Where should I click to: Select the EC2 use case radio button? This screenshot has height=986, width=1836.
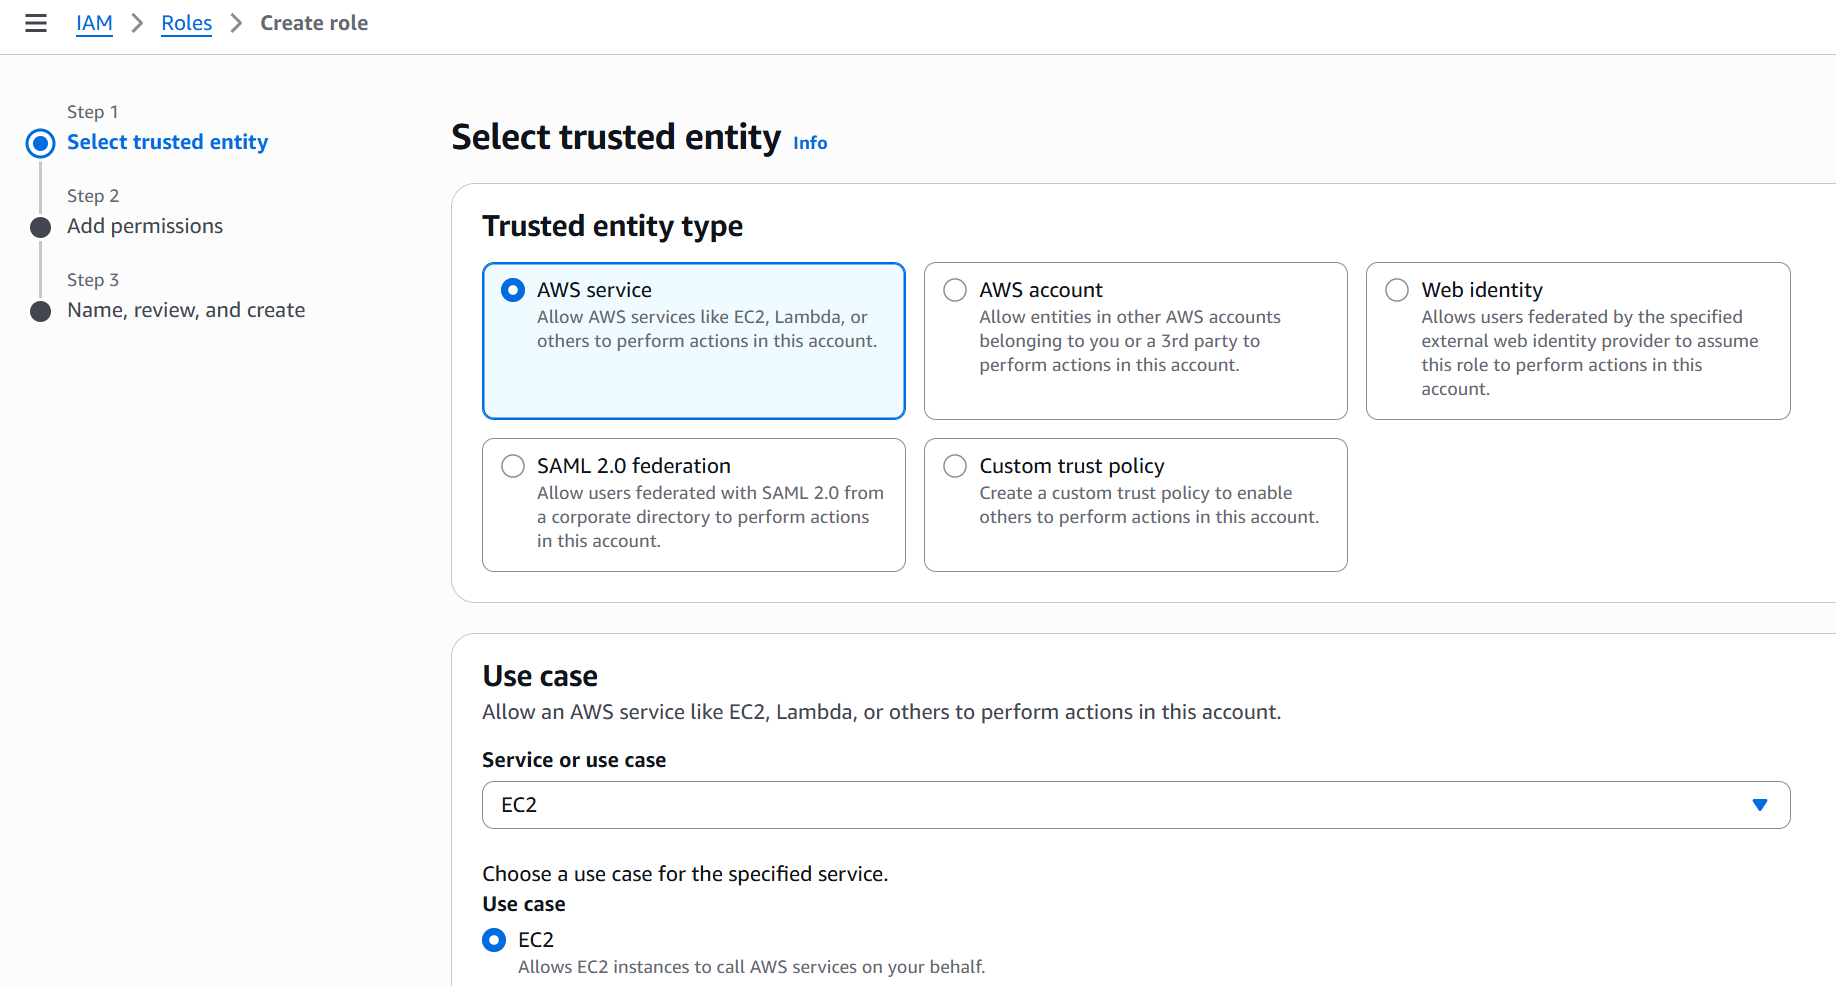(494, 940)
